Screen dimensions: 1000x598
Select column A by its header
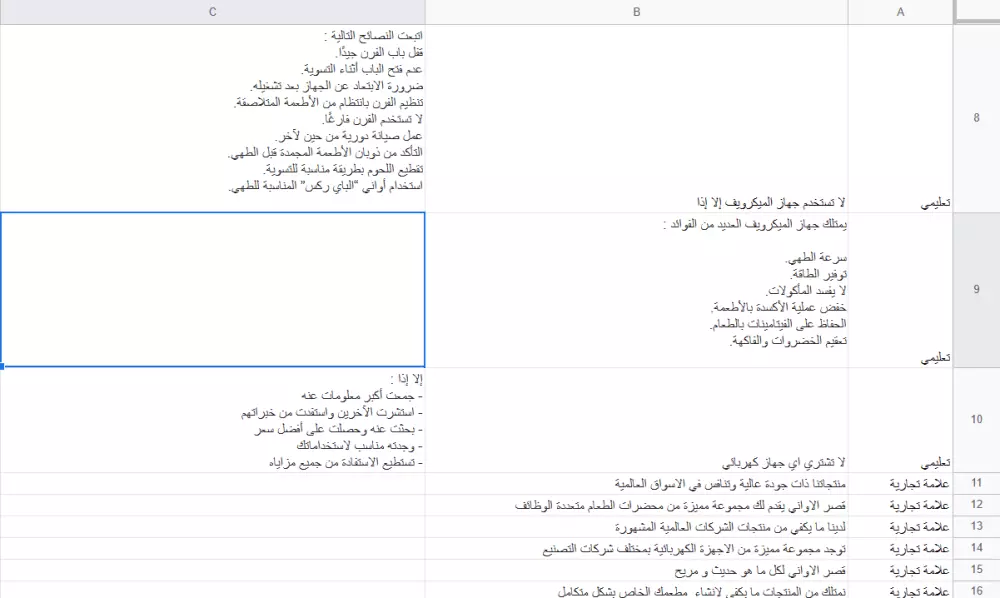tap(899, 11)
